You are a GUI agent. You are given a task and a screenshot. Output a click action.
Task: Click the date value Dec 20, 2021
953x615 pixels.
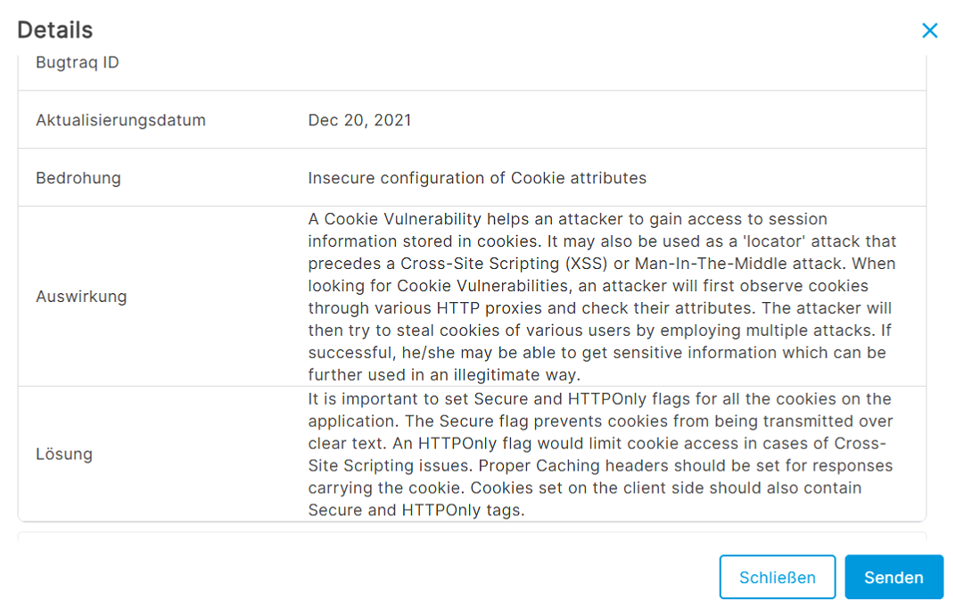pyautogui.click(x=359, y=120)
